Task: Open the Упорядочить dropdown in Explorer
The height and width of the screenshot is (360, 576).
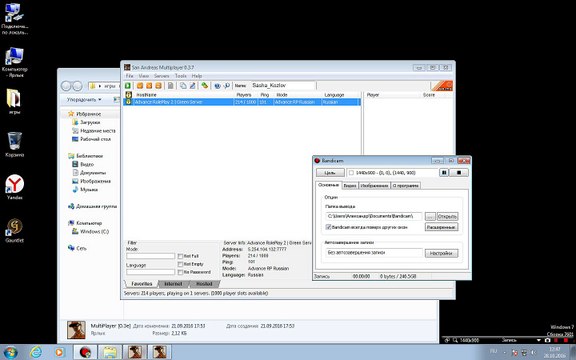Action: click(84, 100)
